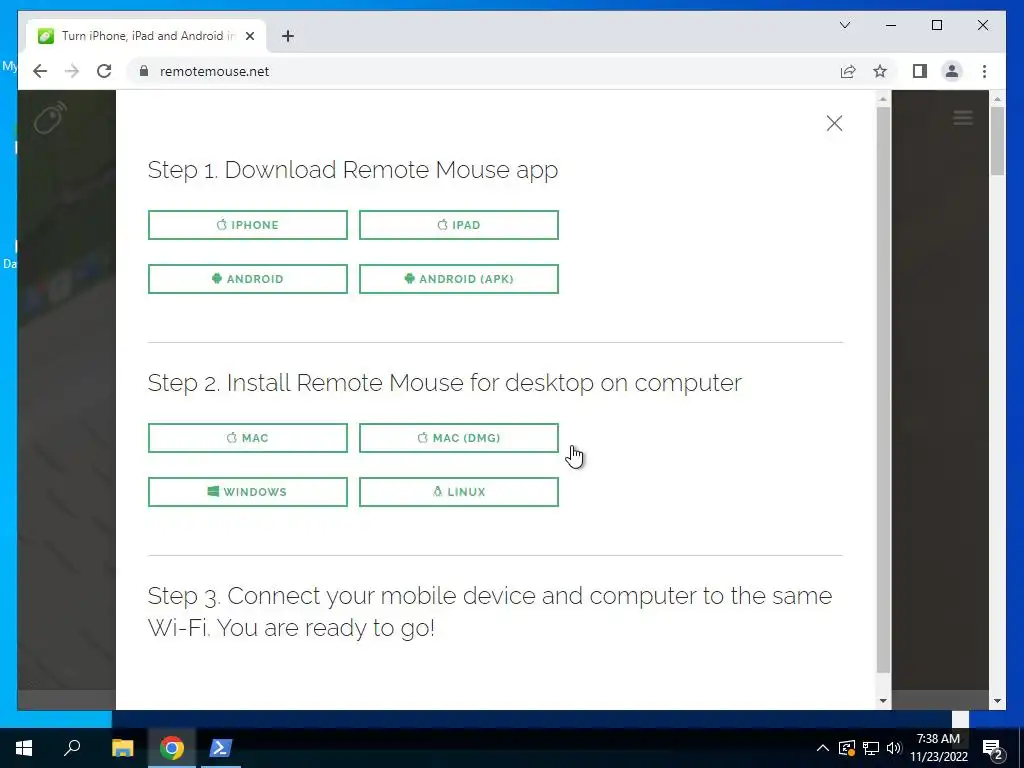Open the notification center
The height and width of the screenshot is (768, 1024).
pos(993,748)
